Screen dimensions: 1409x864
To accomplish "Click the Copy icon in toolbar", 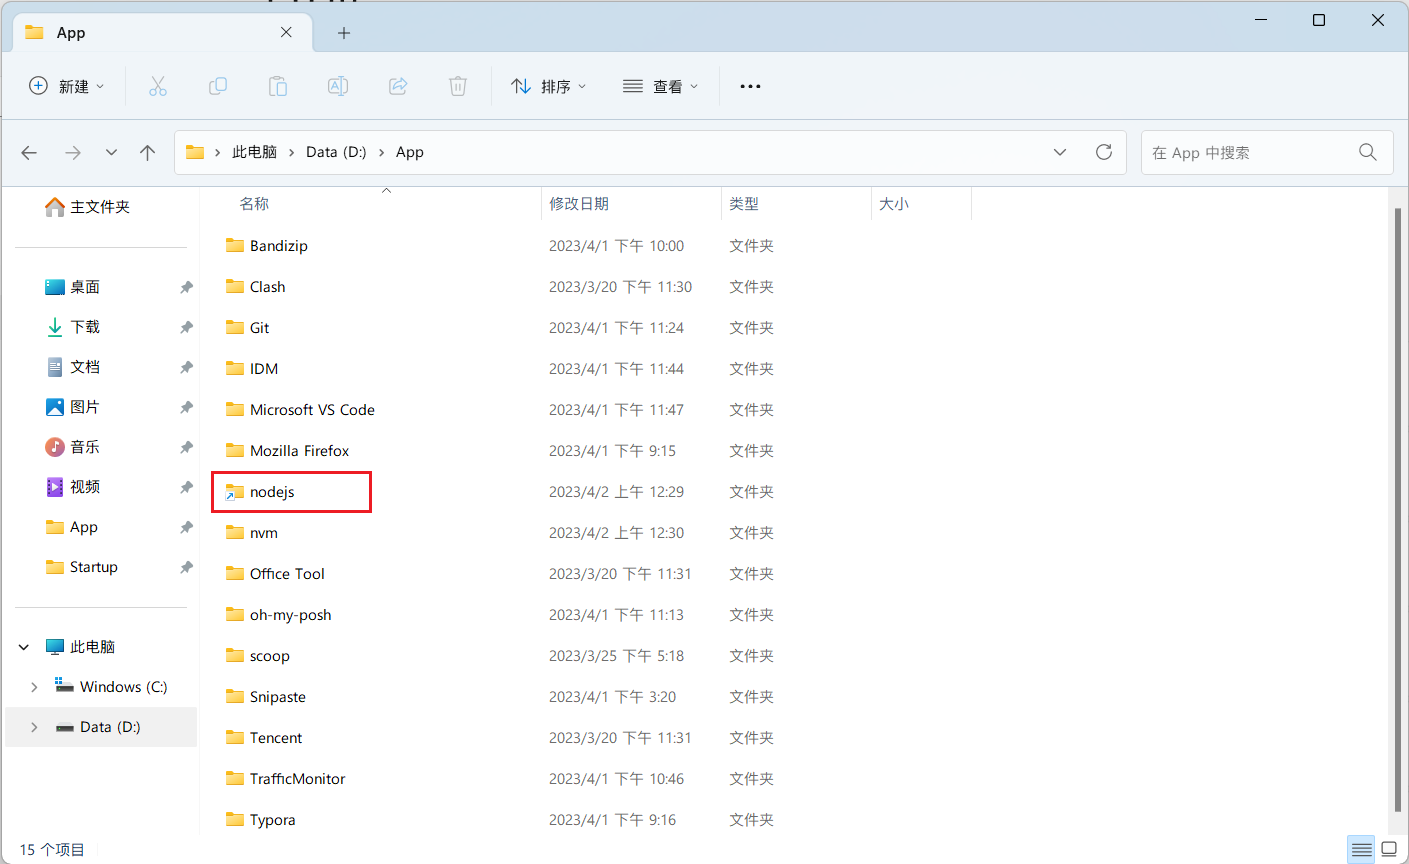I will point(218,86).
